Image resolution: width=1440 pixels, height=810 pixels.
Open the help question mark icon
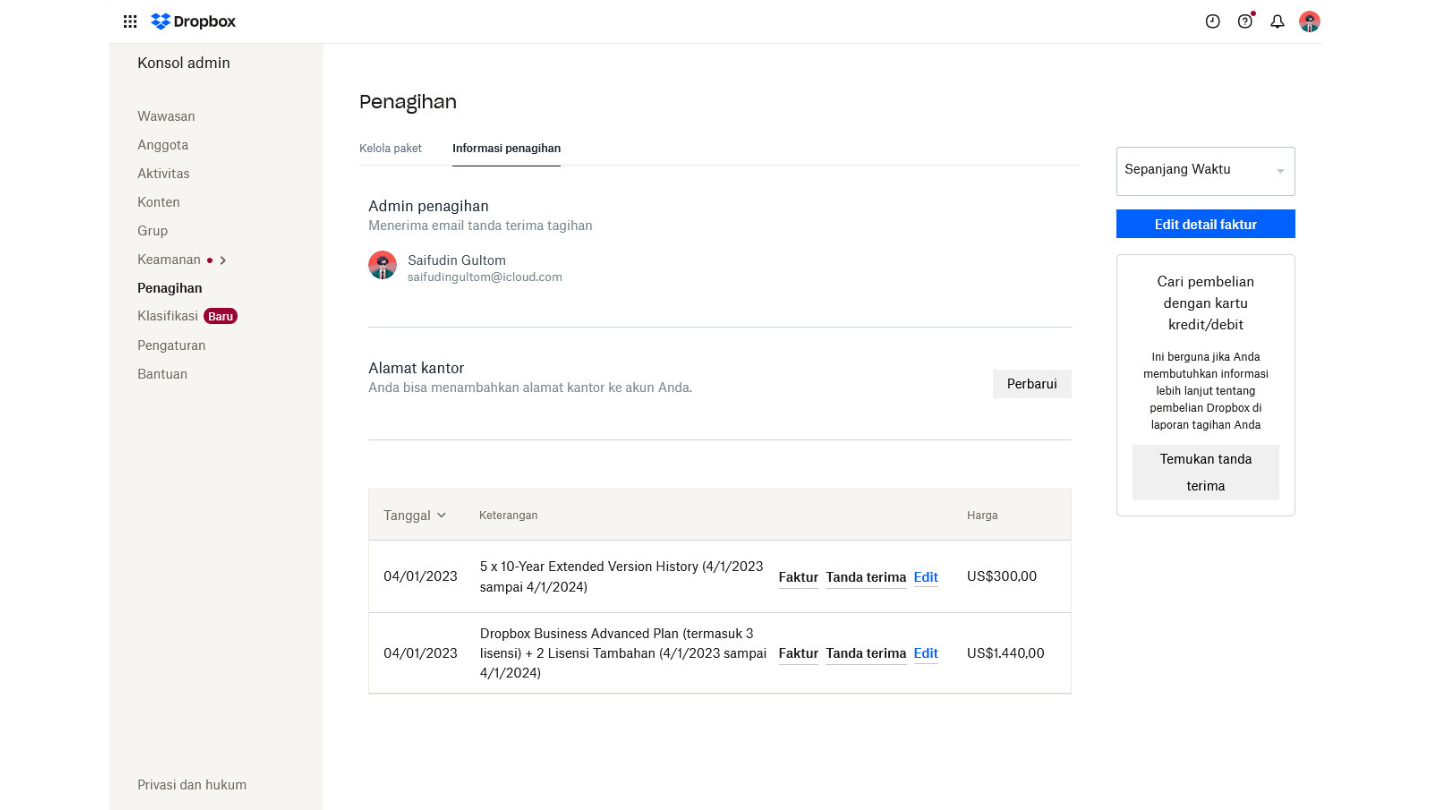(x=1245, y=21)
